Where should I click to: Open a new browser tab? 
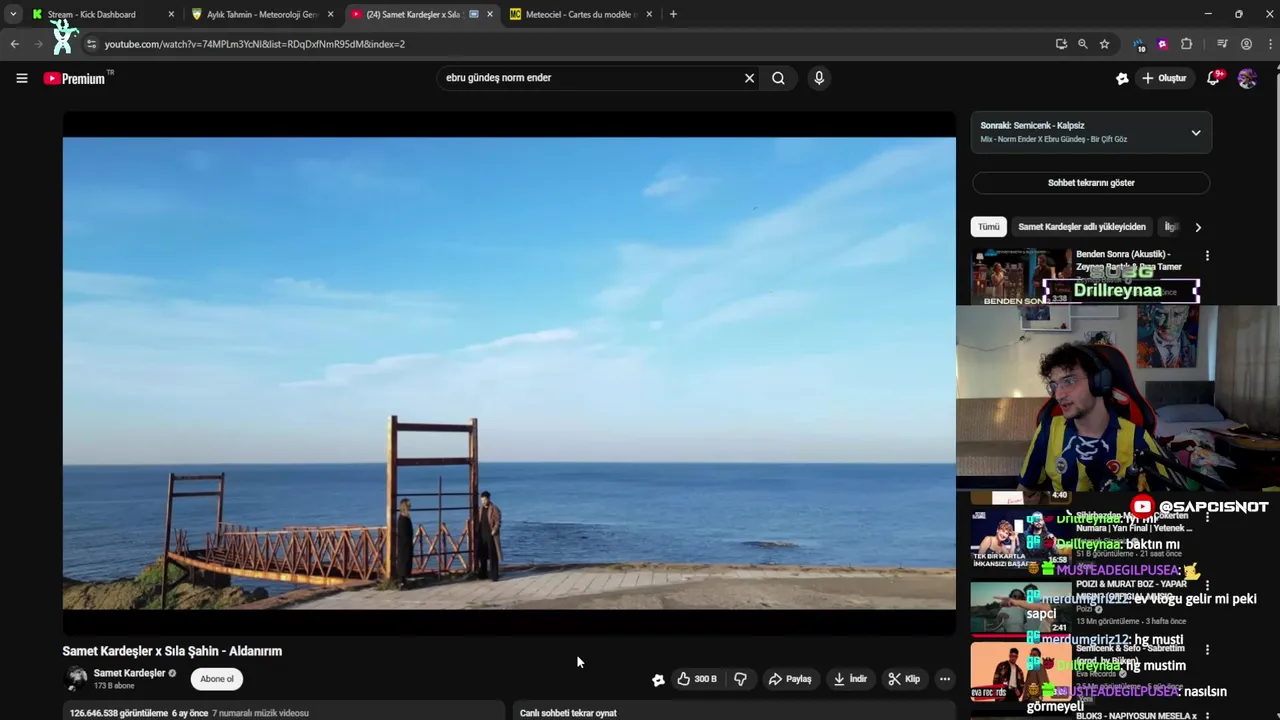coord(673,14)
